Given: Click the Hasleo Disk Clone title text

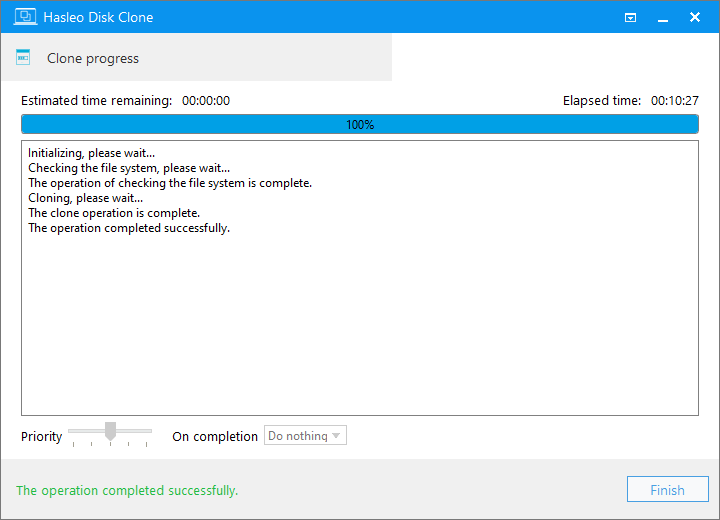Looking at the screenshot, I should [x=98, y=17].
